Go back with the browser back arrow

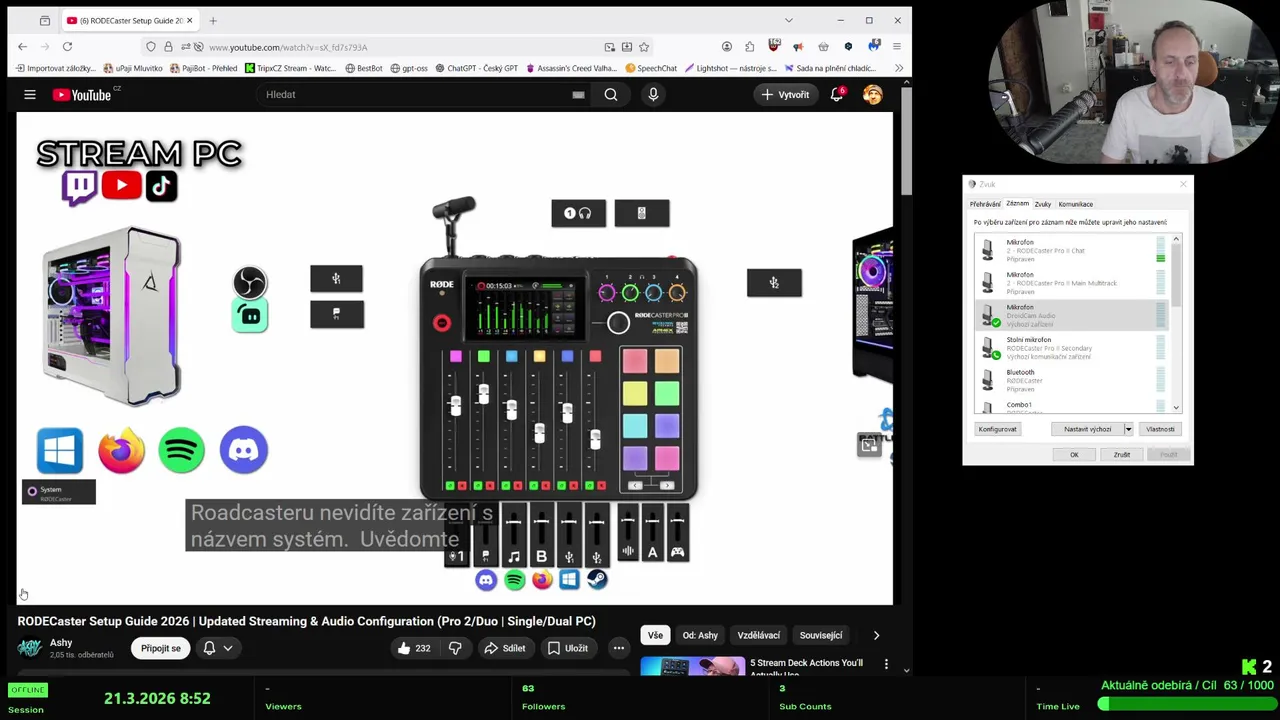[x=23, y=47]
